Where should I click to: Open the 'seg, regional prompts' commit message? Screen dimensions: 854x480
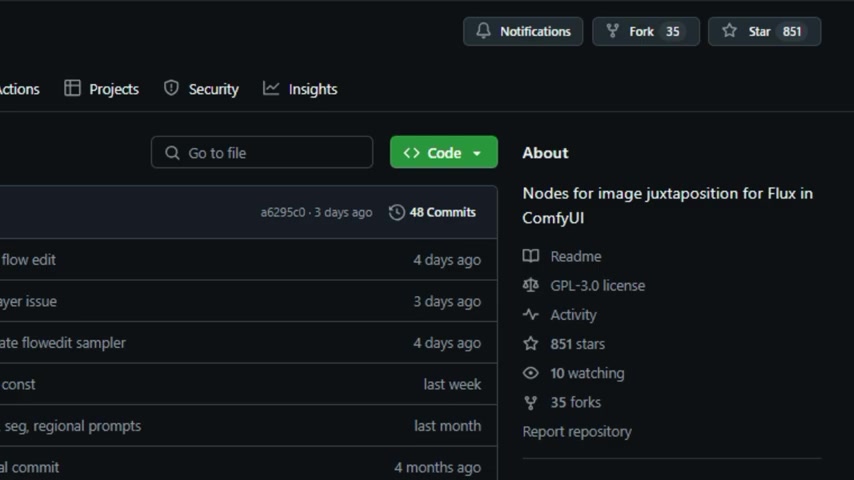coord(72,426)
